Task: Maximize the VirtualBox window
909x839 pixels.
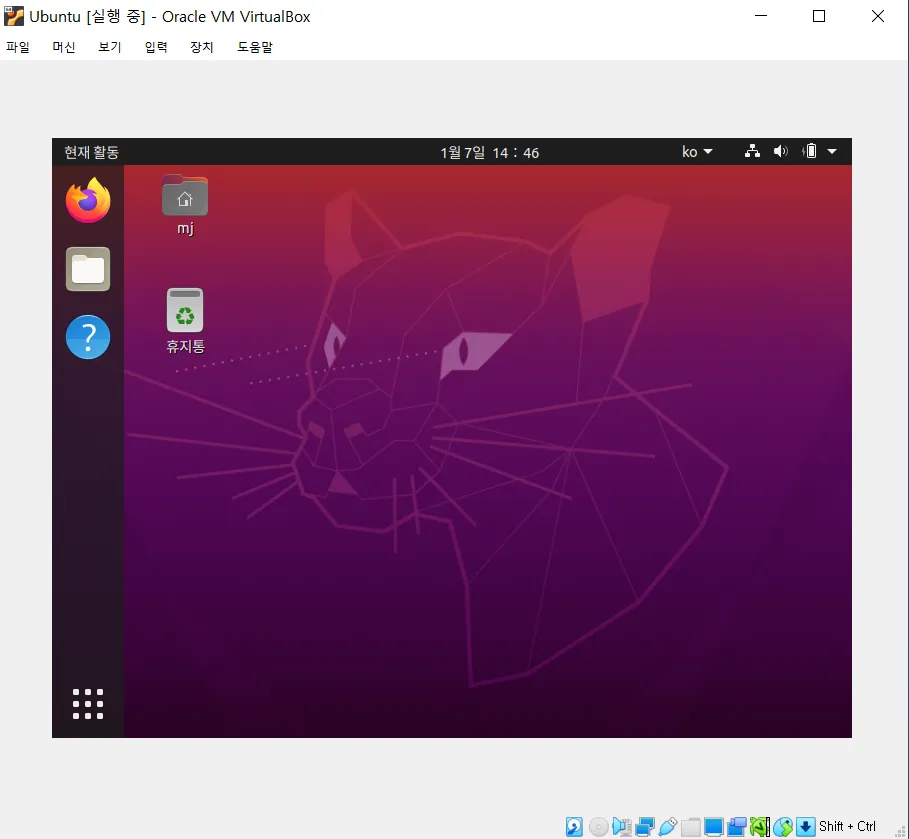Action: pyautogui.click(x=819, y=16)
